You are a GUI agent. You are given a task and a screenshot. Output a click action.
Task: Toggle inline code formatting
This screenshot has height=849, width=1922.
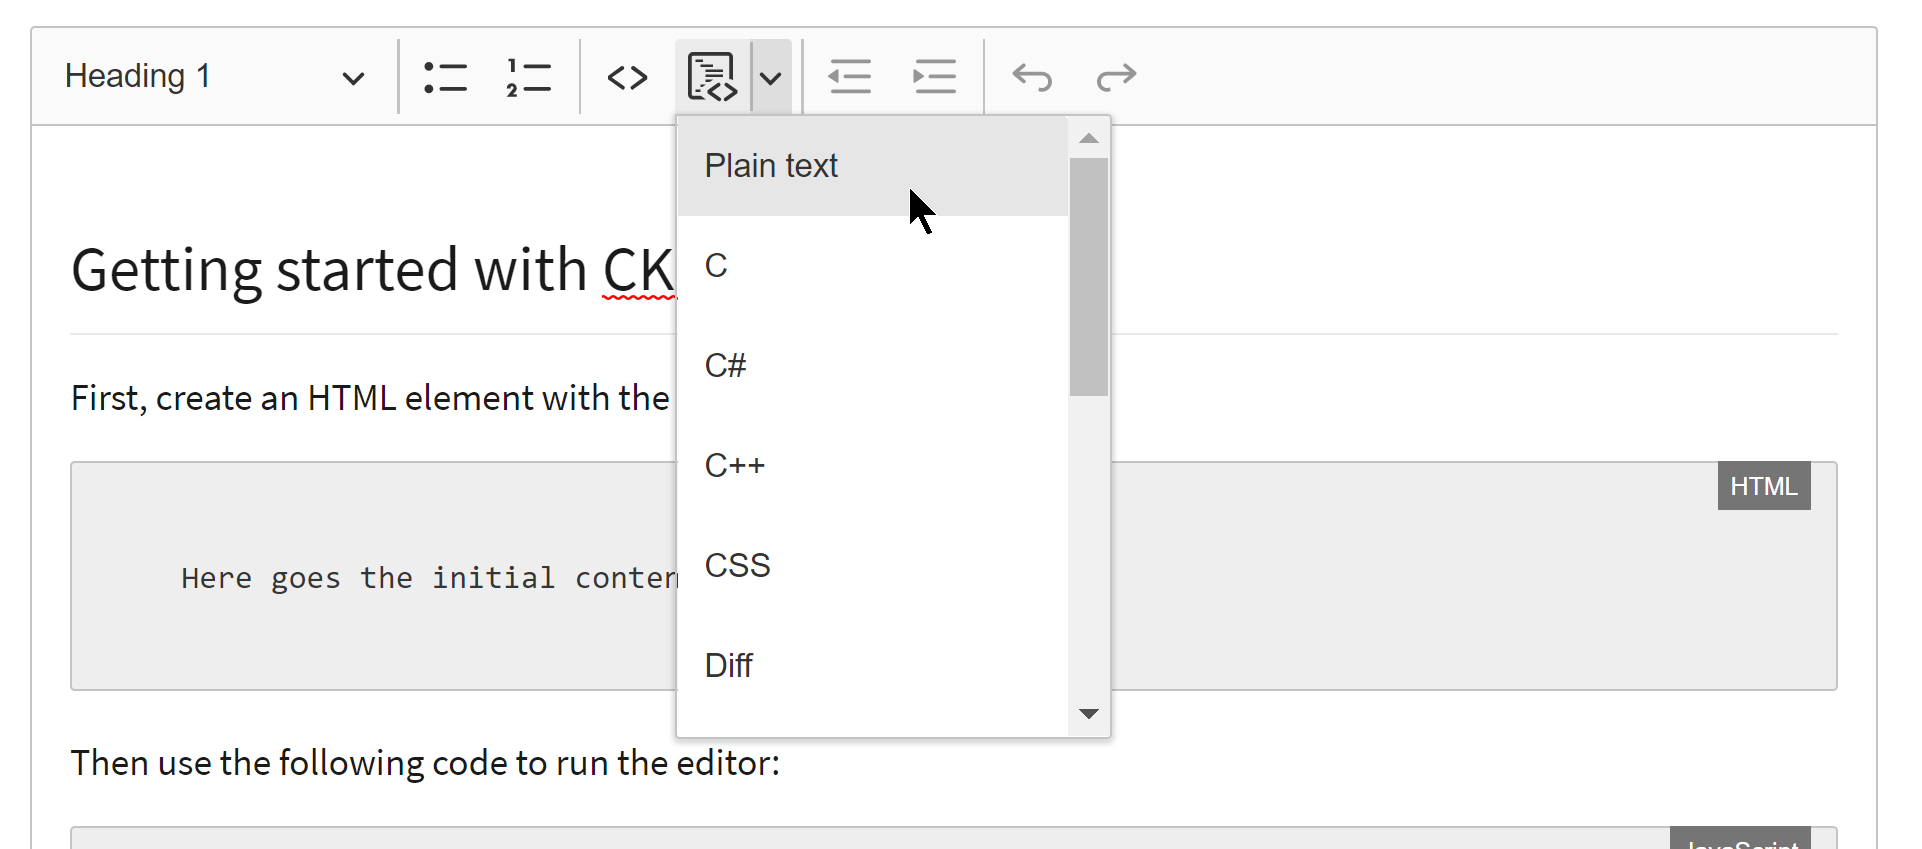pos(627,77)
